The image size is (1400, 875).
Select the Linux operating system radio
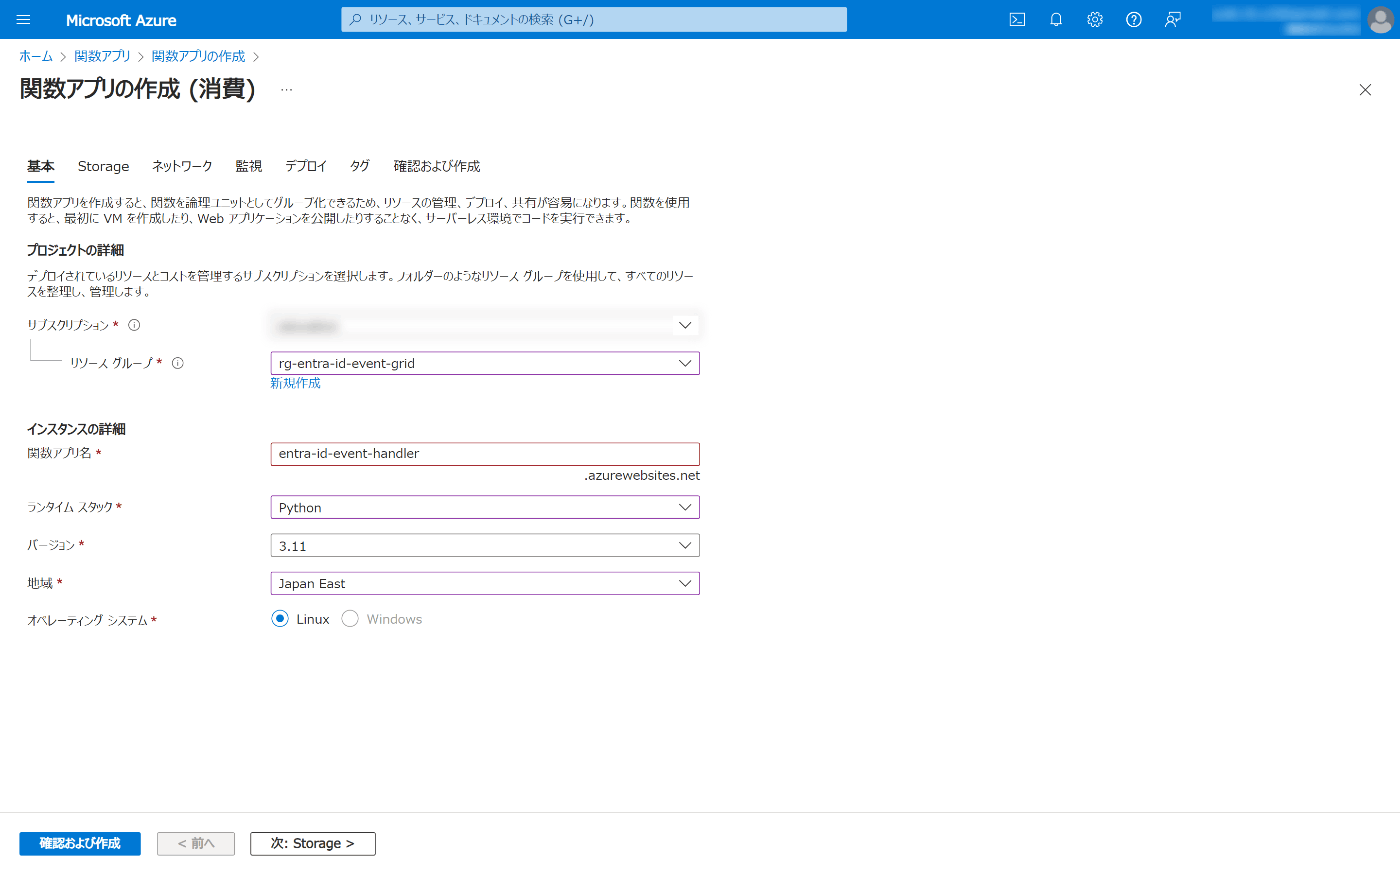(280, 619)
